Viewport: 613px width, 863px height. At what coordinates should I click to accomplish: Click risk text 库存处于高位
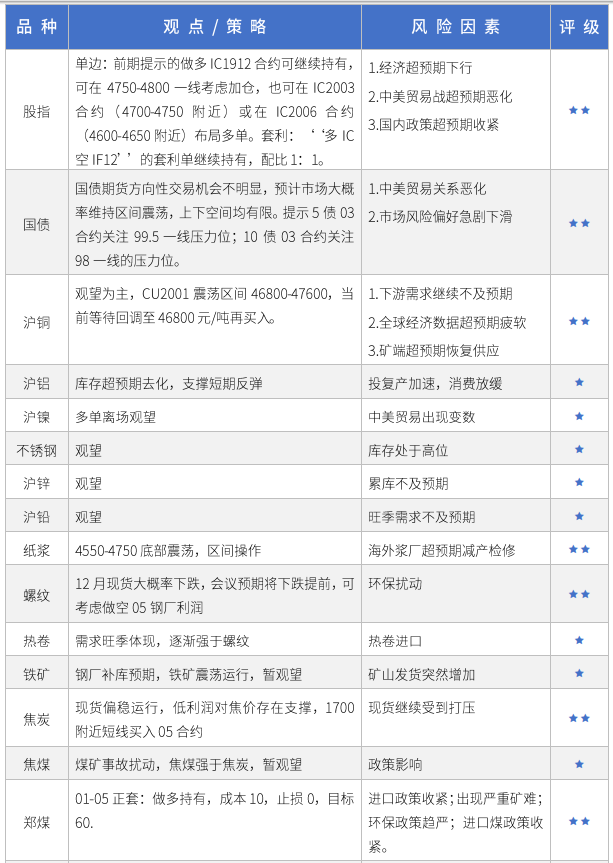tap(408, 451)
